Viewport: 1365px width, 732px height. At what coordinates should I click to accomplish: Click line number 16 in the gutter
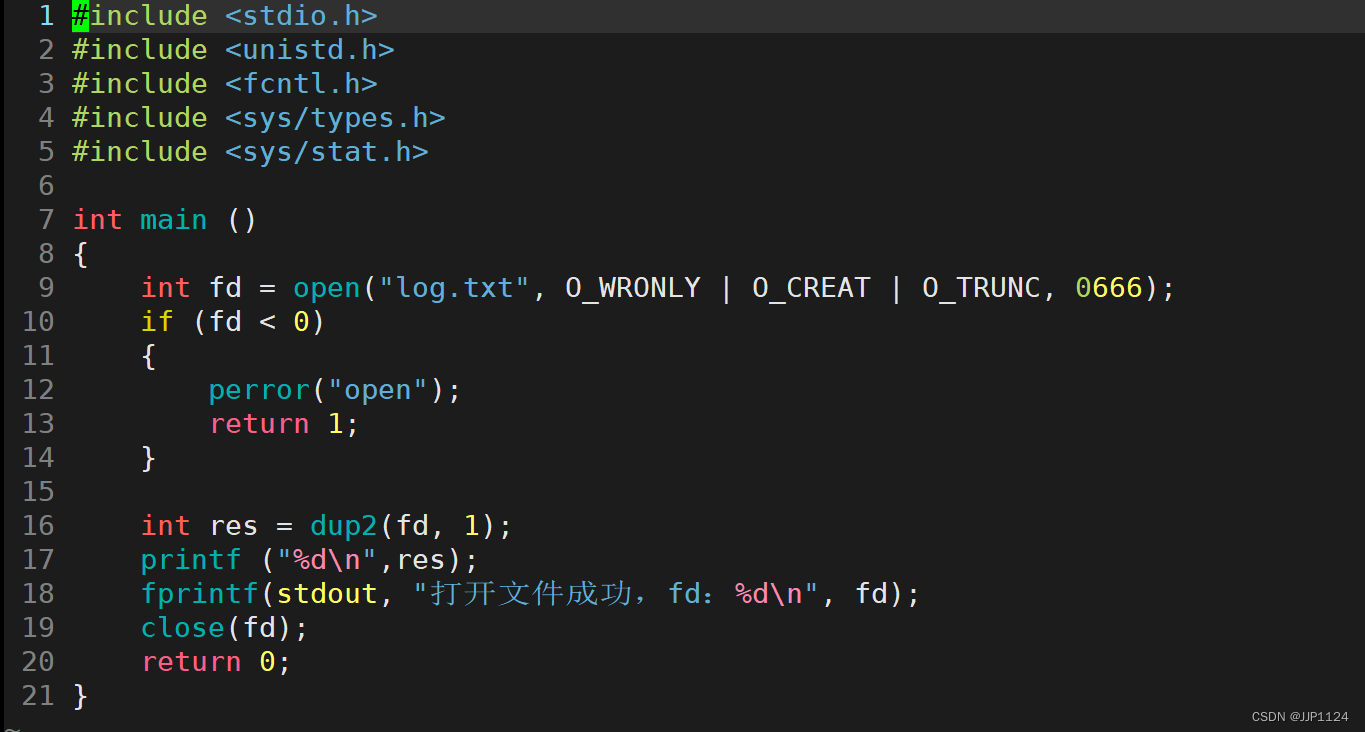click(38, 526)
